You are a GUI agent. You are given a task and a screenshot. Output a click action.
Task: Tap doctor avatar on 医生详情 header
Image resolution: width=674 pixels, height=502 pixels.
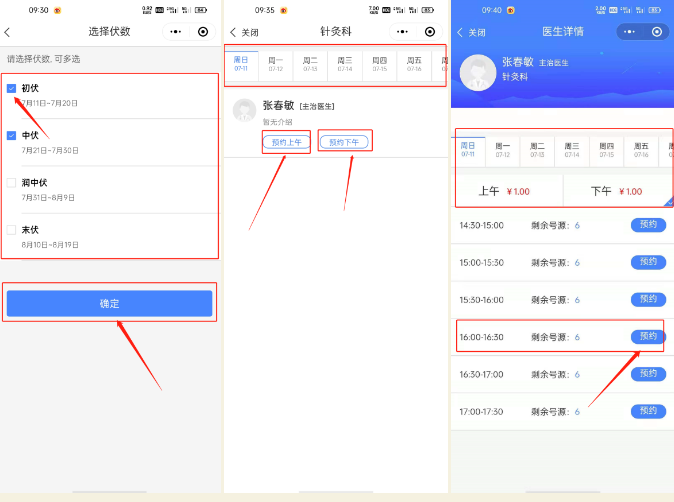click(478, 73)
